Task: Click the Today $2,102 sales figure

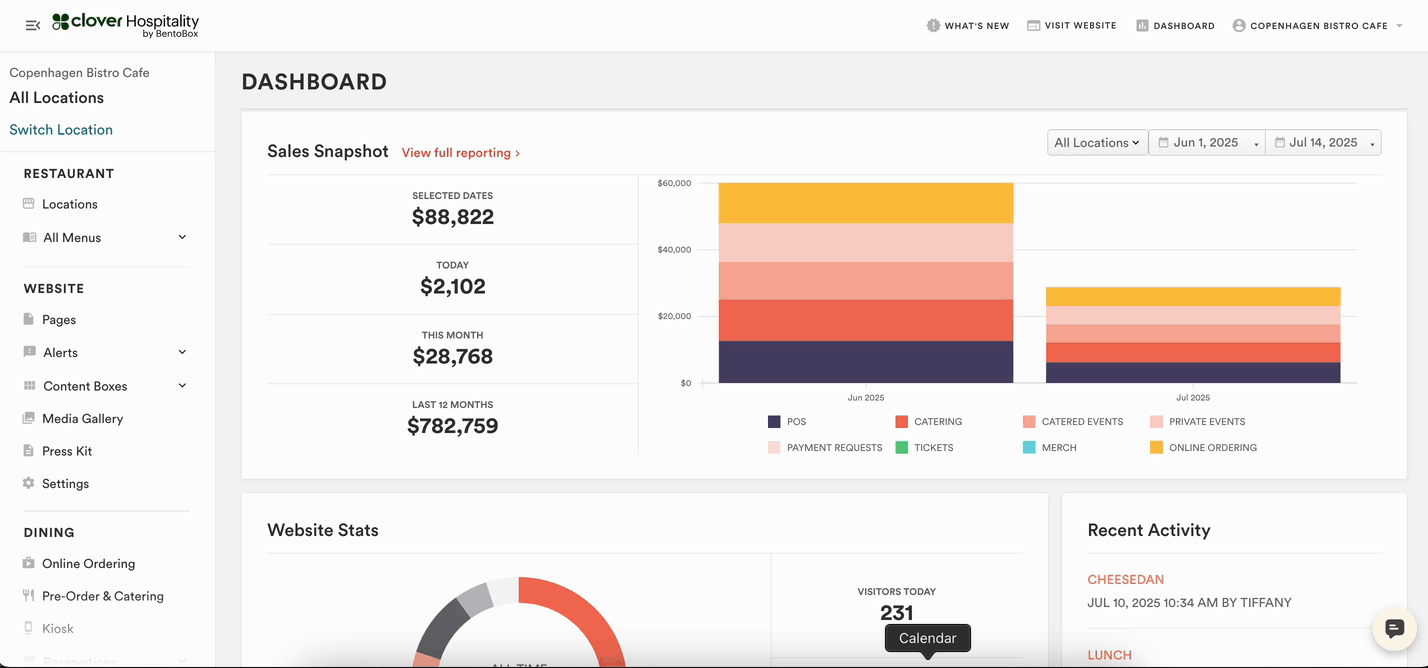Action: coord(453,287)
